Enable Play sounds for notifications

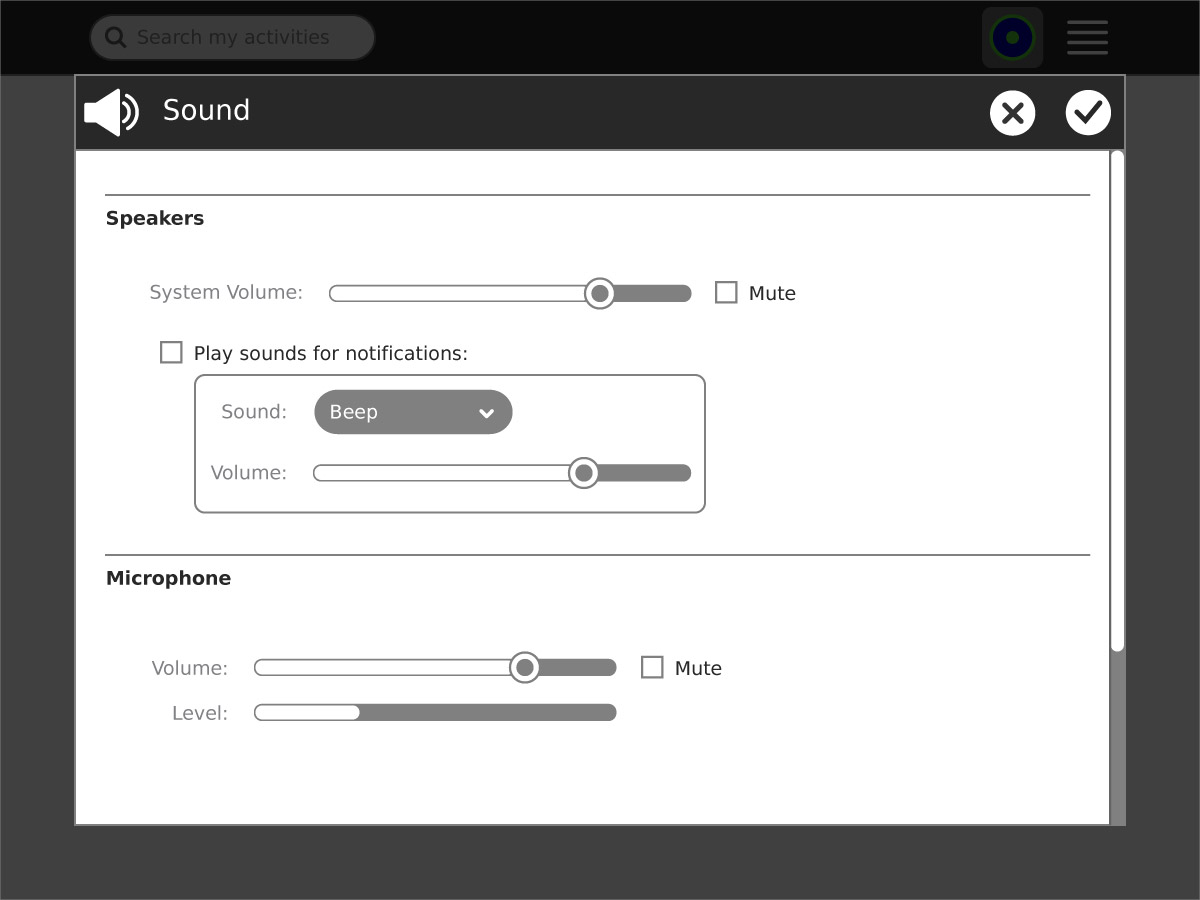click(x=172, y=353)
